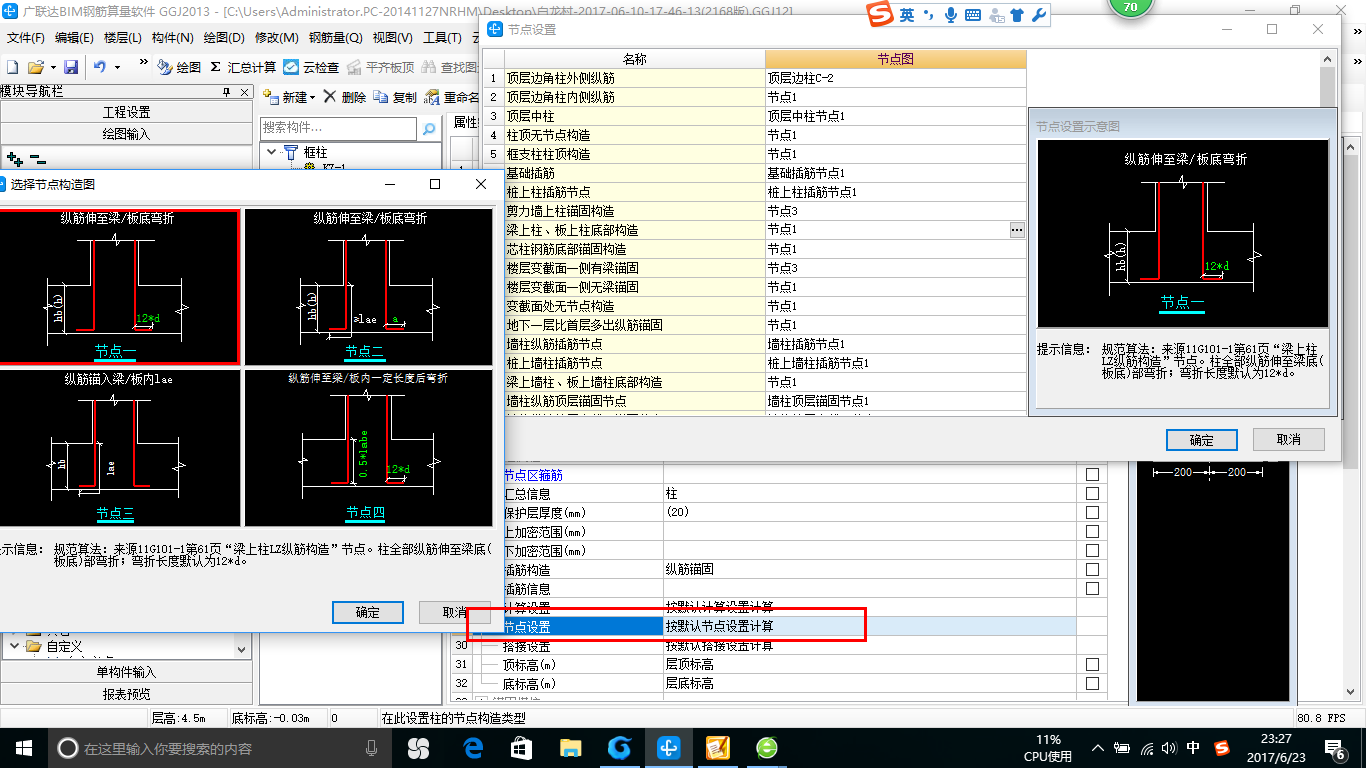Open Windows Store from taskbar
The image size is (1366, 768).
click(x=521, y=748)
